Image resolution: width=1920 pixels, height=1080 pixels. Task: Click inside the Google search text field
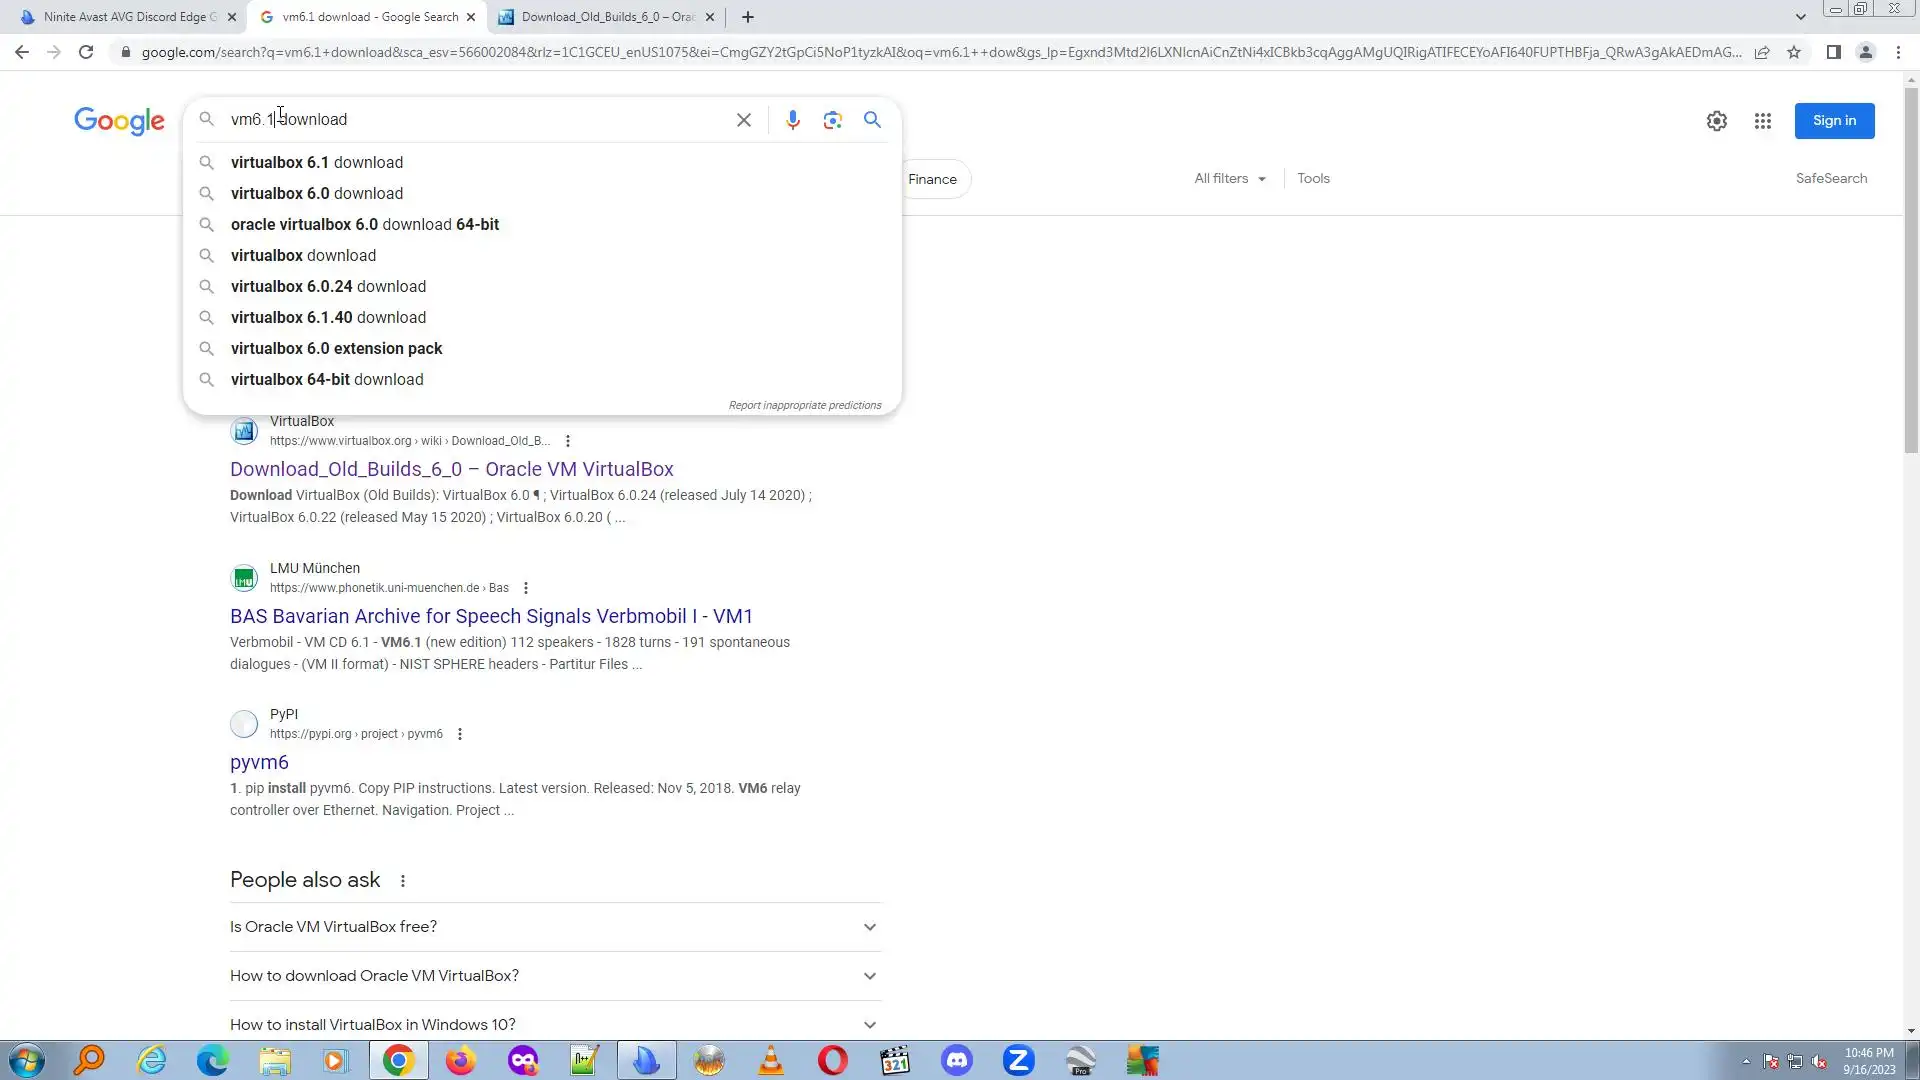click(x=480, y=119)
